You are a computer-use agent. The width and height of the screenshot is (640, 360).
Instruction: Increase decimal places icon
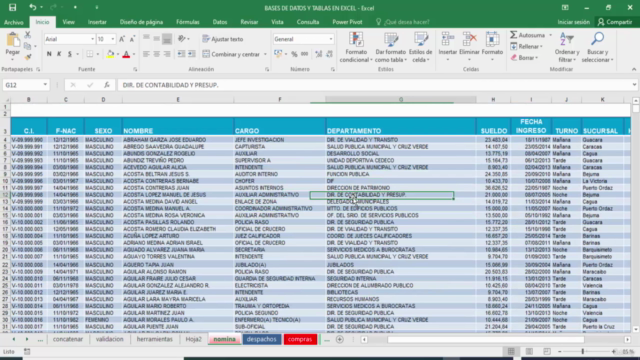coord(319,54)
